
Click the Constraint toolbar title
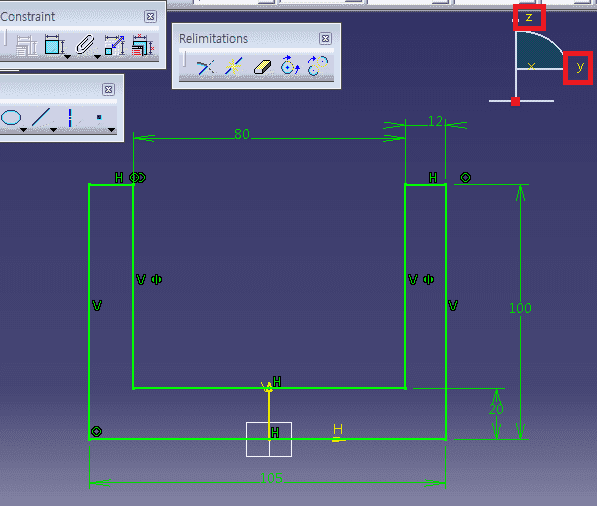pos(27,17)
